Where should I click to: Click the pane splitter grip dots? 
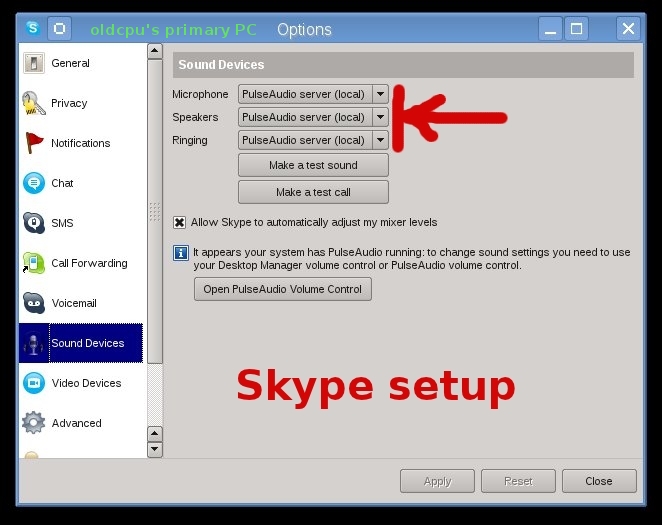tap(155, 211)
